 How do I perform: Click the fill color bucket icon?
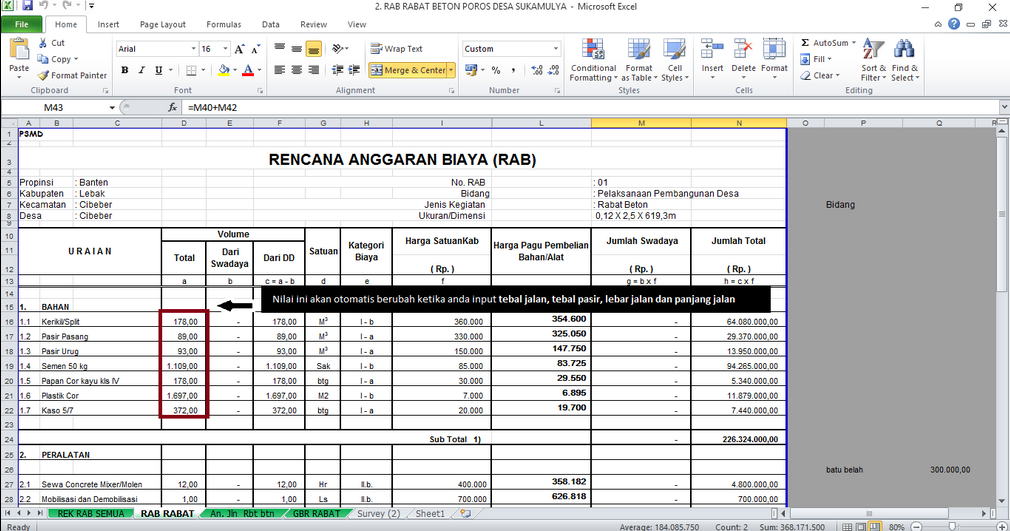[224, 70]
